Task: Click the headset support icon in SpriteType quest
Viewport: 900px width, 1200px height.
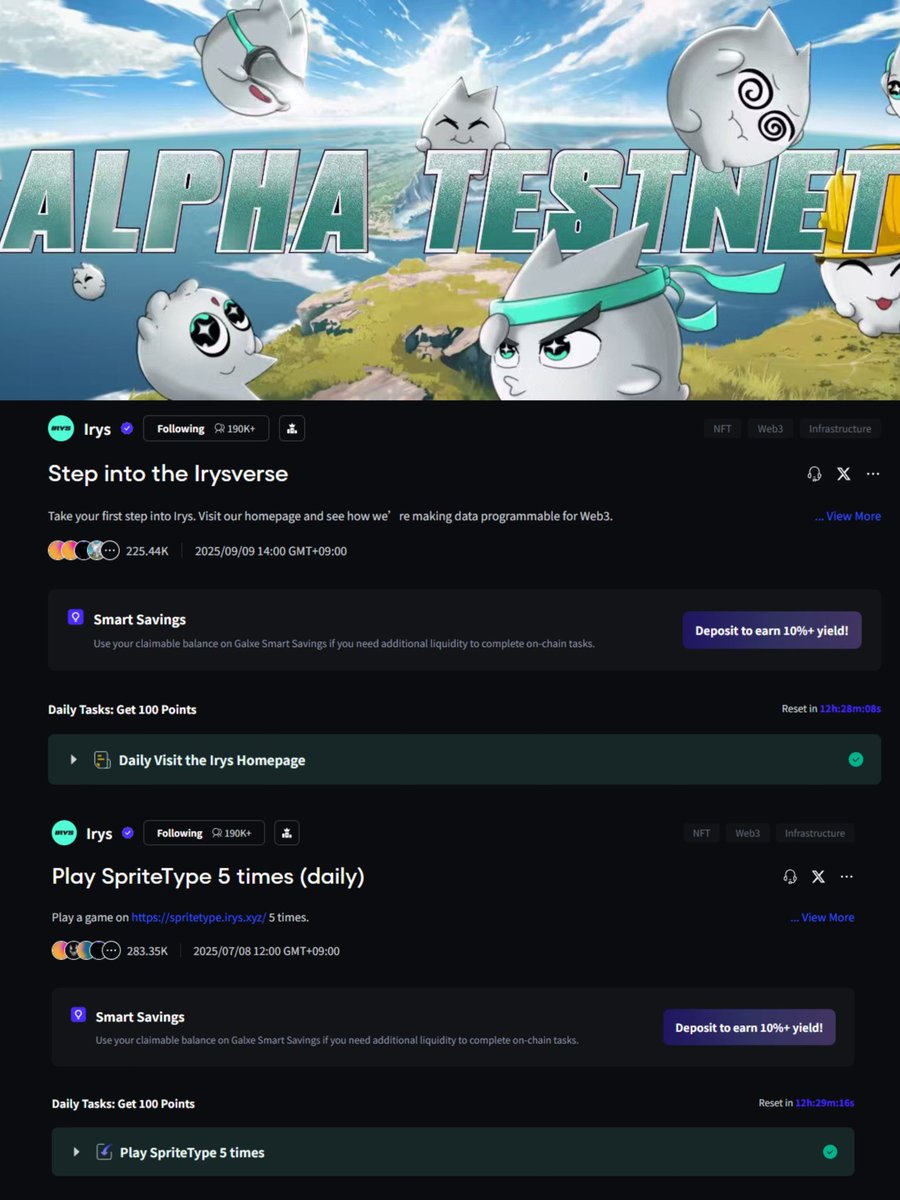Action: pos(790,876)
